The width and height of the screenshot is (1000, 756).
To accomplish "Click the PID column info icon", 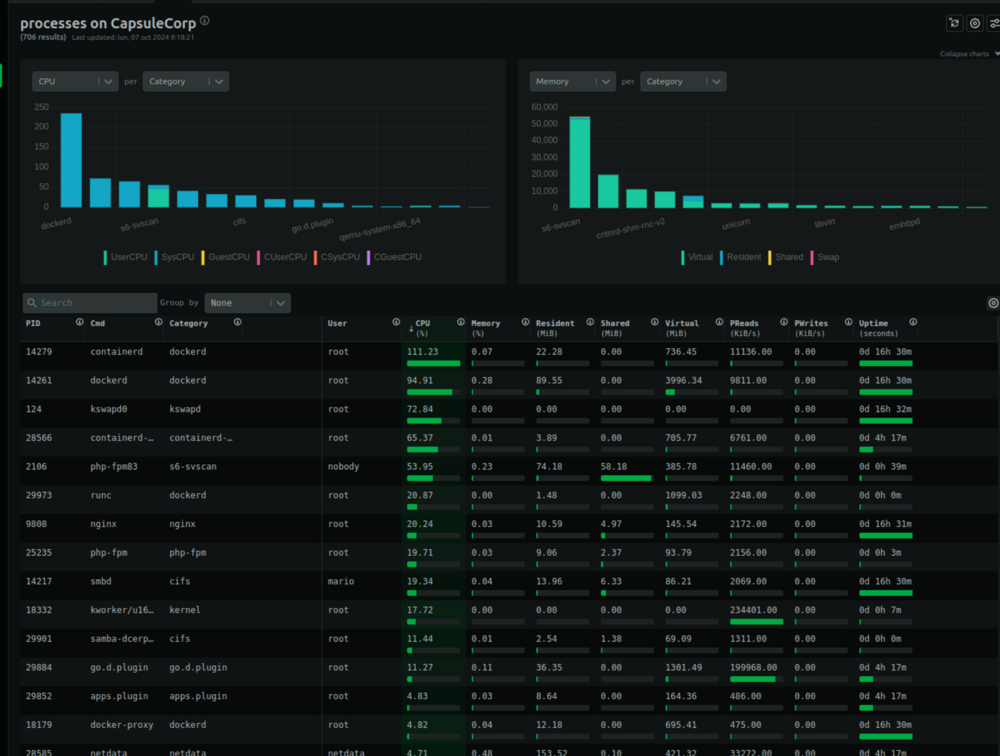I will 80,322.
